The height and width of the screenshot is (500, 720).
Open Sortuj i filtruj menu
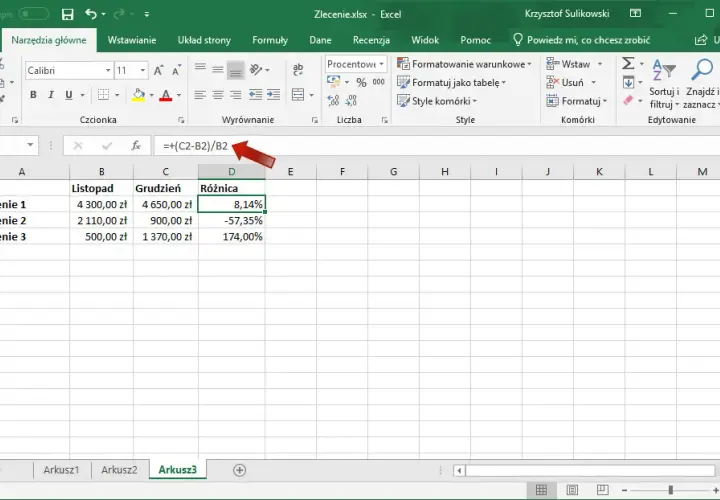tap(664, 84)
